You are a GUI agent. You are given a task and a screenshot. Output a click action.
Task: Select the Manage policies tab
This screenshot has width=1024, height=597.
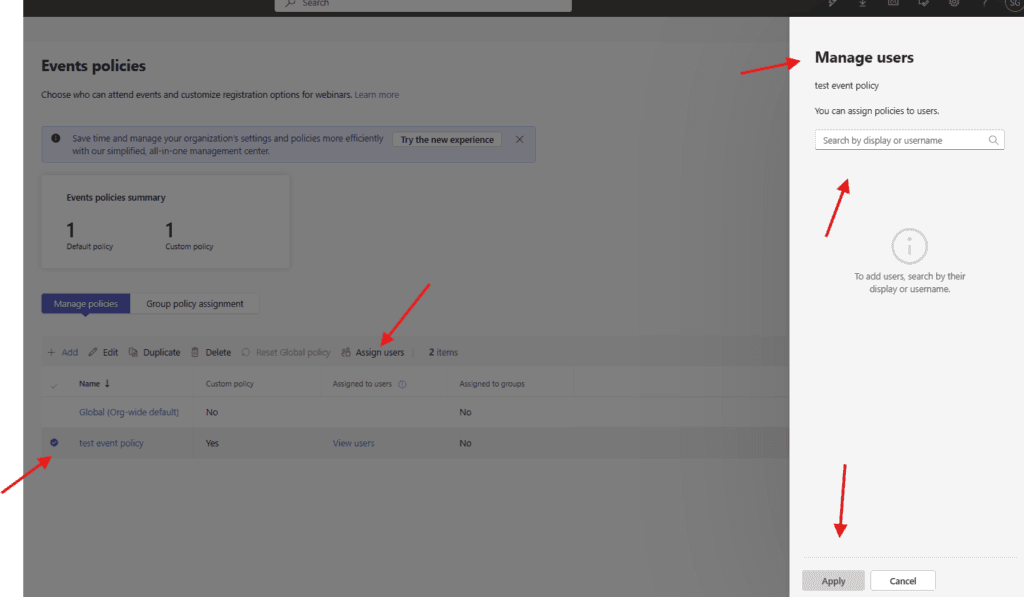pos(86,304)
